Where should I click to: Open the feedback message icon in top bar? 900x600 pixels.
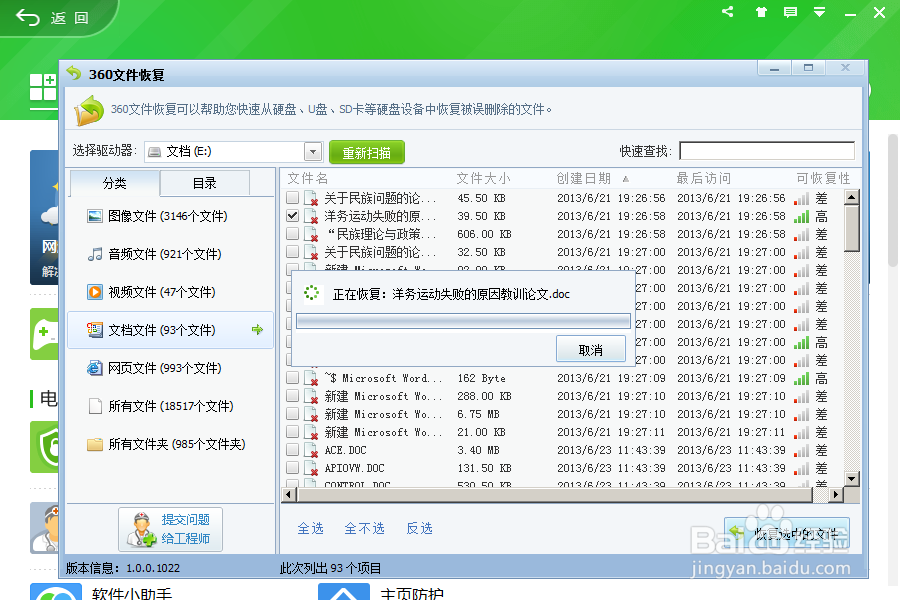coord(790,12)
